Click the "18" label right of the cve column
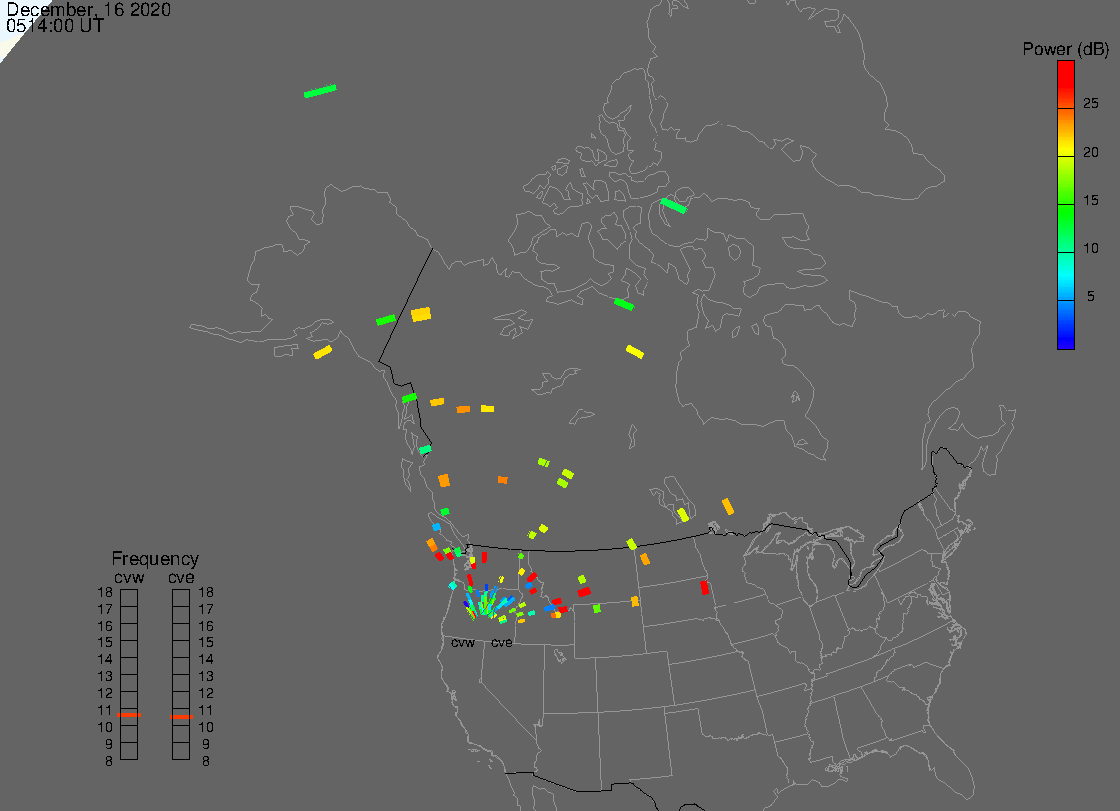 (x=206, y=592)
